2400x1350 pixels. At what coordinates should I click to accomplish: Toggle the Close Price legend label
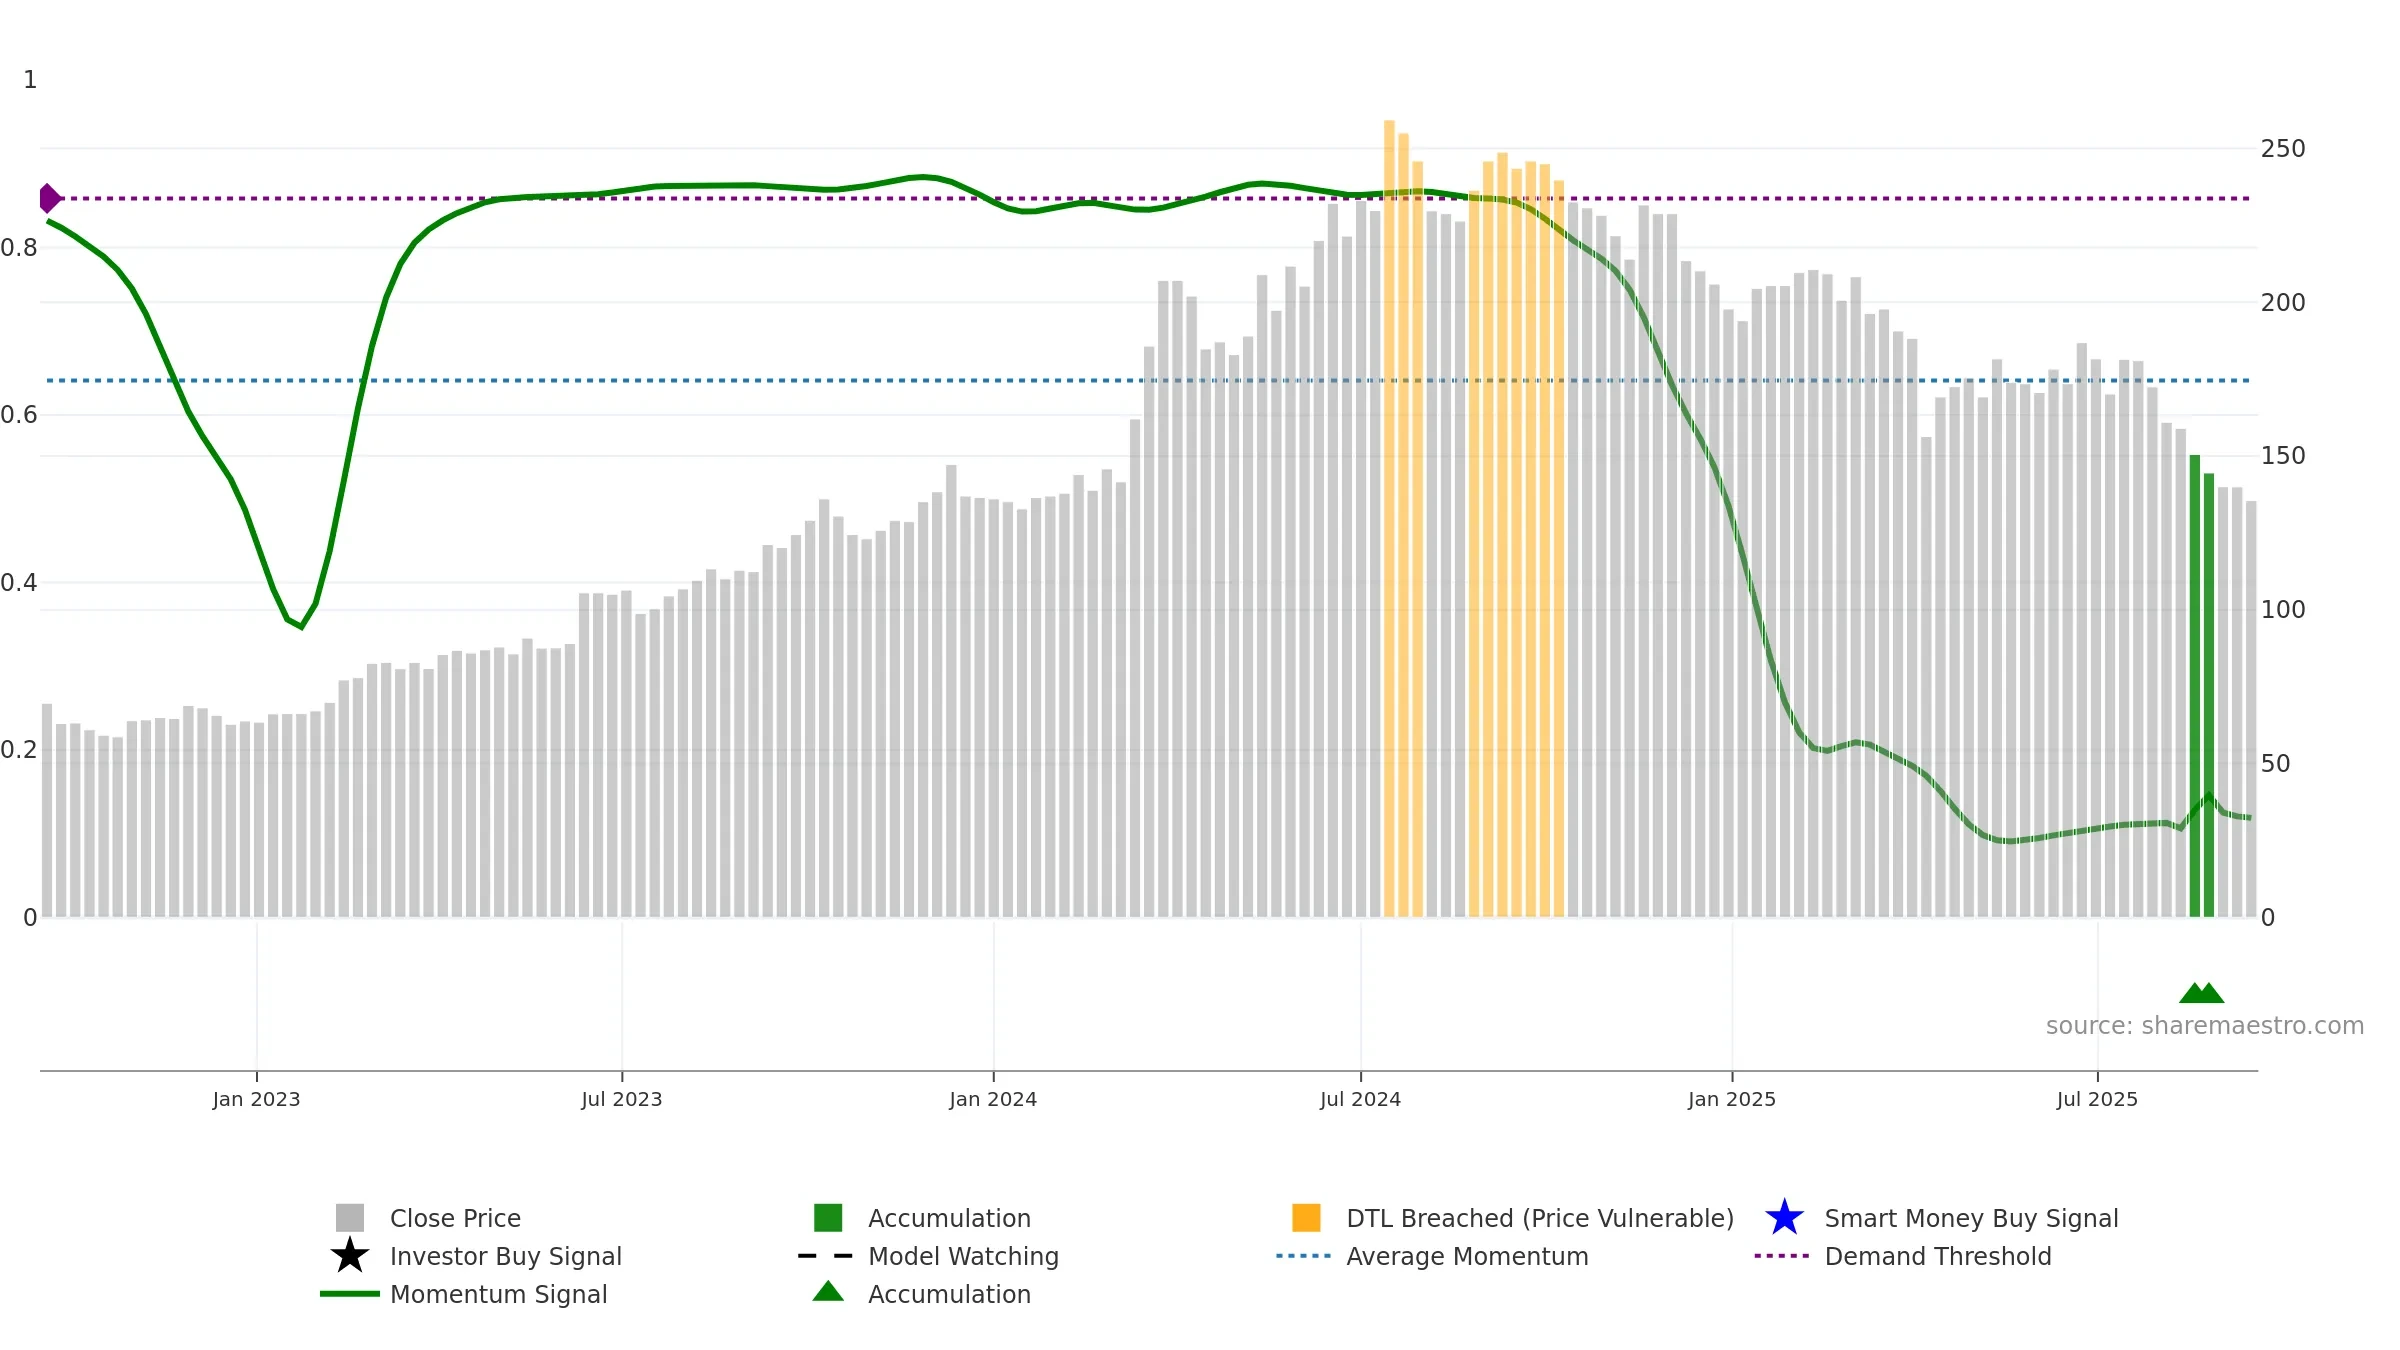455,1218
